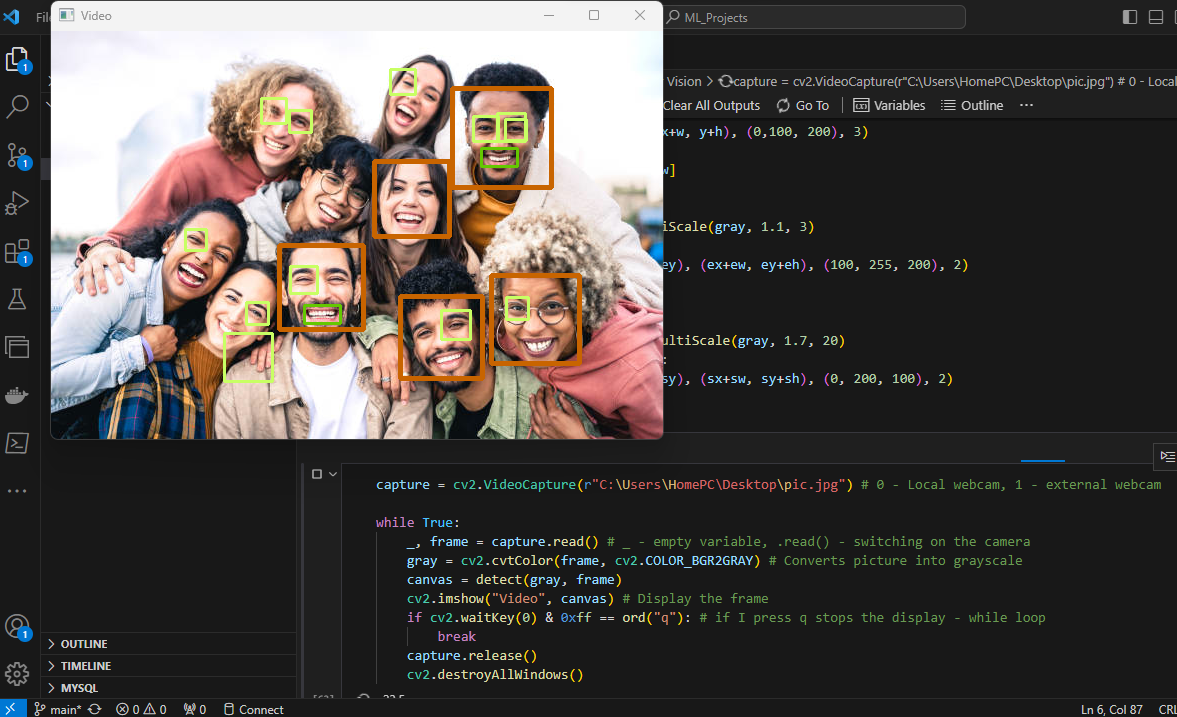Open the Manage gear settings
Image resolution: width=1177 pixels, height=717 pixels.
pos(17,673)
